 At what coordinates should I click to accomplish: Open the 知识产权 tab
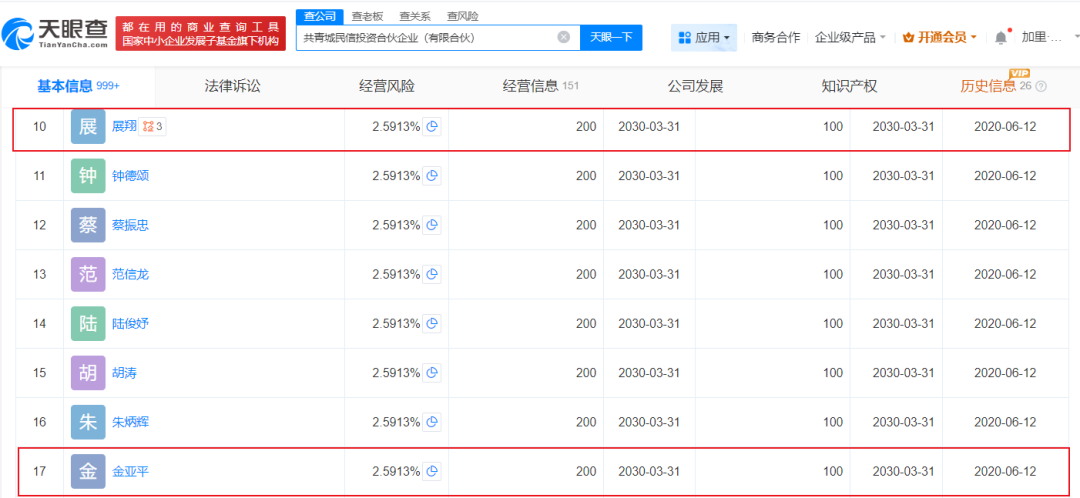pyautogui.click(x=849, y=86)
